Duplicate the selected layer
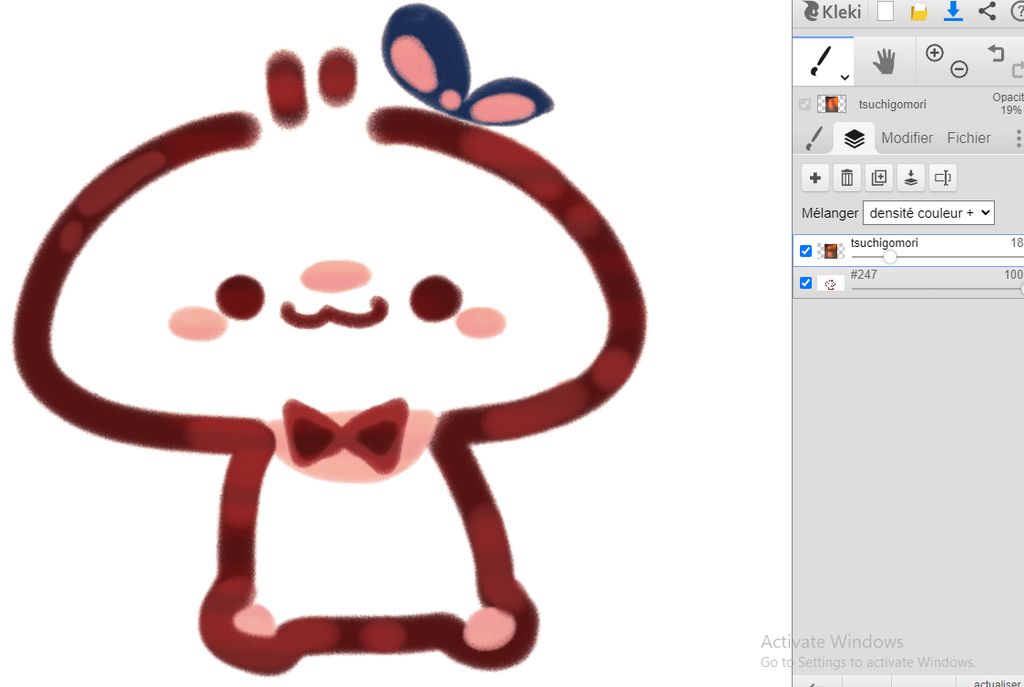Image resolution: width=1024 pixels, height=687 pixels. [879, 178]
